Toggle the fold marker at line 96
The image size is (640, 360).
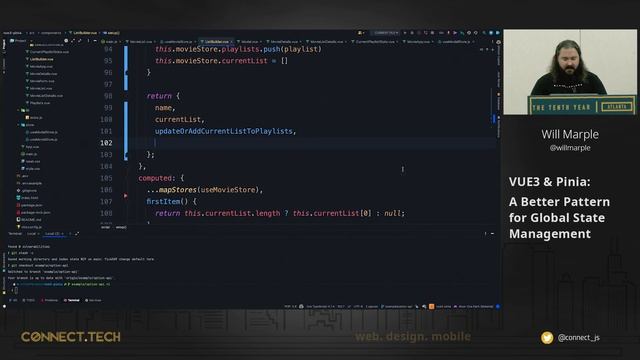pyautogui.click(x=126, y=73)
